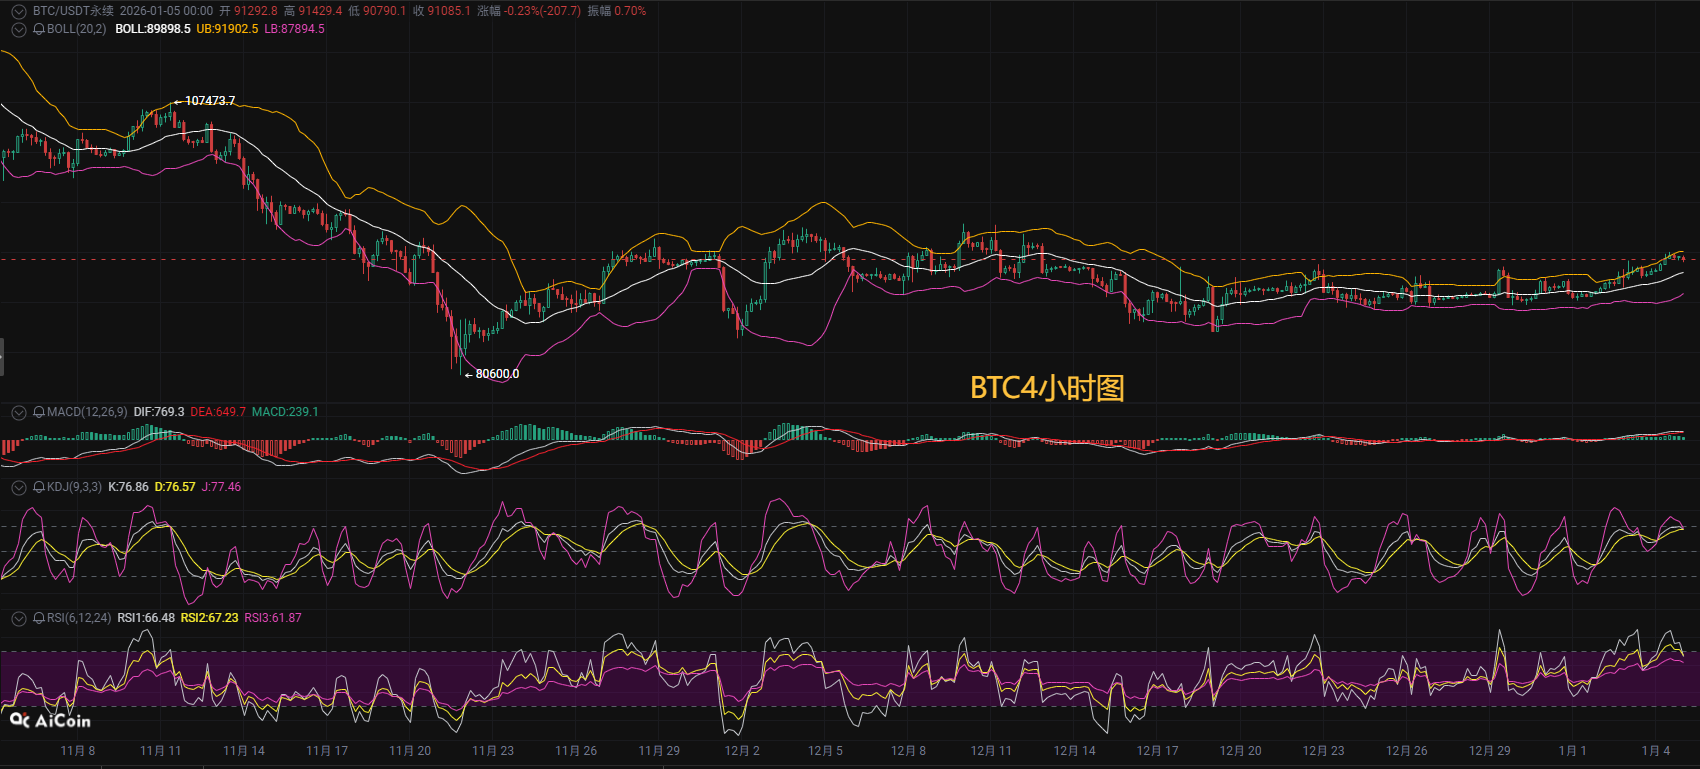Click the MACD(12,26,9) indicator label
1700x769 pixels.
87,412
